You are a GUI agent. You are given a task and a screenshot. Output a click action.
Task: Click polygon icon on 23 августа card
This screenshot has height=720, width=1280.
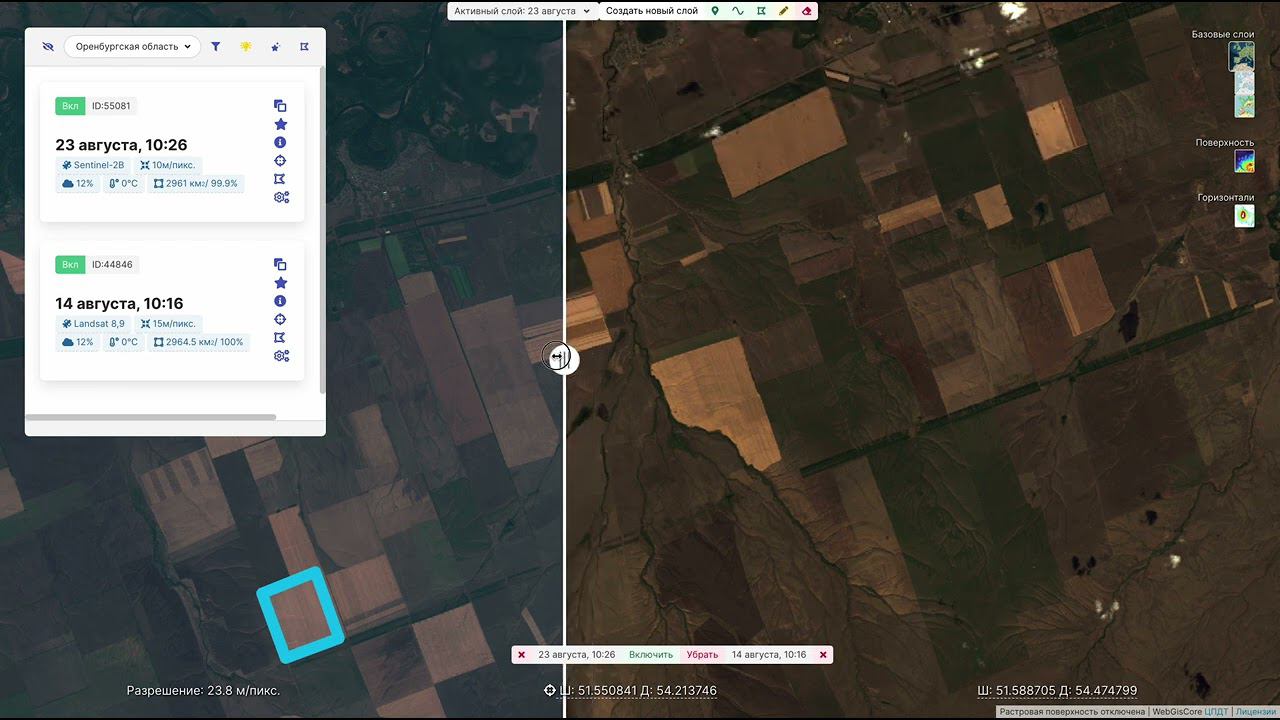click(281, 179)
